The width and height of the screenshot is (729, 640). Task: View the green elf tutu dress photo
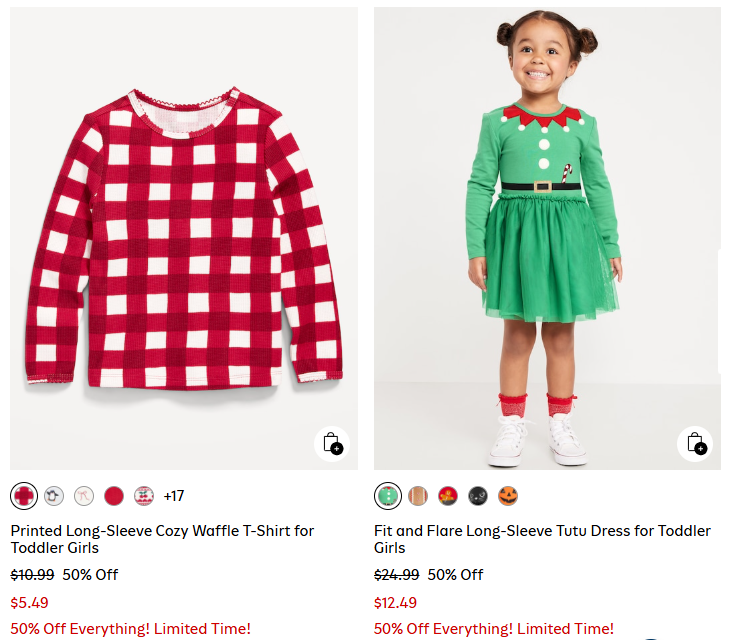click(546, 238)
